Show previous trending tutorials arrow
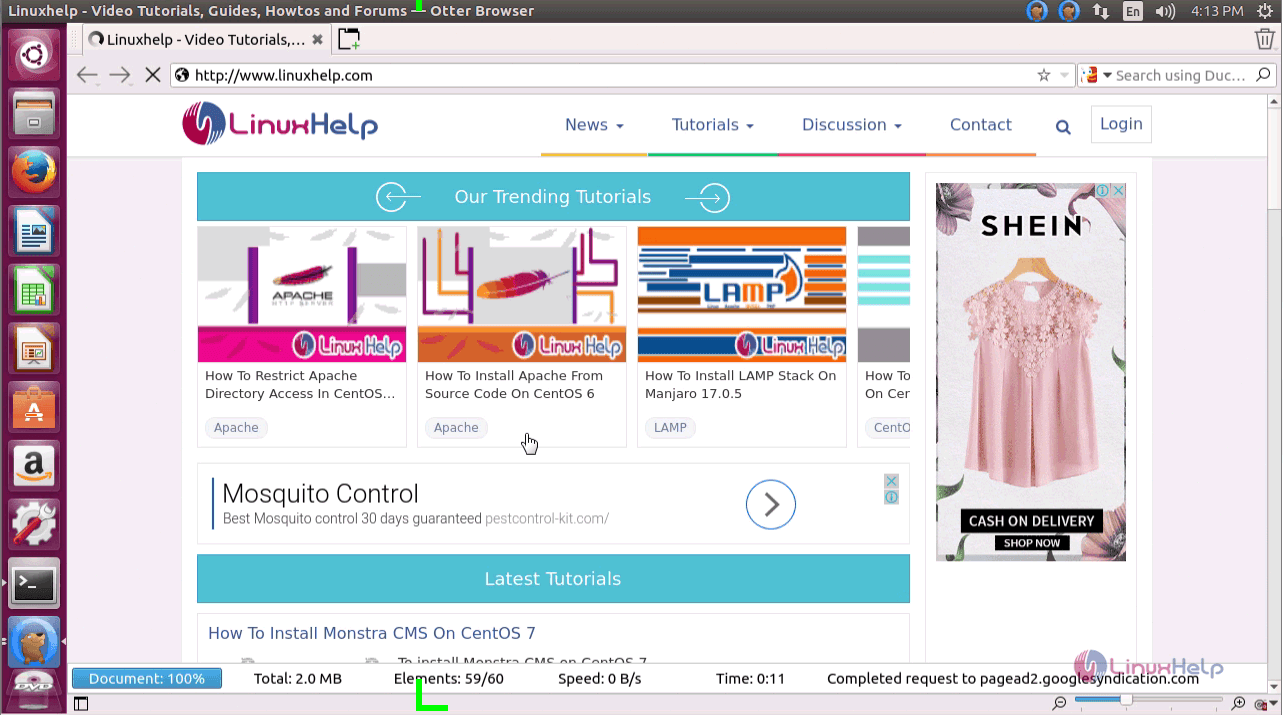The height and width of the screenshot is (715, 1283). 398,197
